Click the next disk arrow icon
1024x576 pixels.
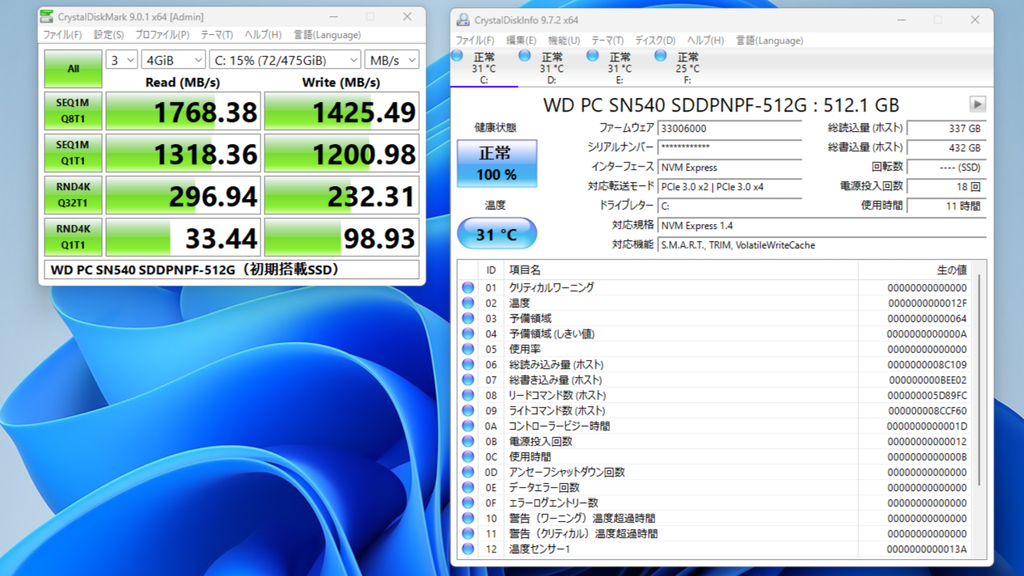pyautogui.click(x=977, y=105)
